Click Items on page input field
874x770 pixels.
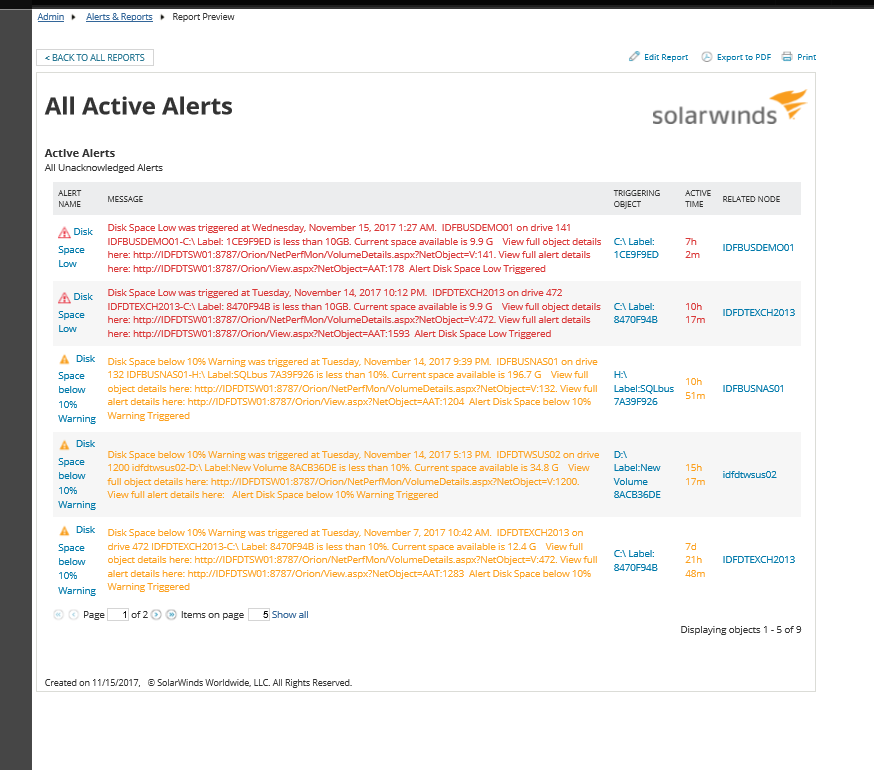pos(259,614)
